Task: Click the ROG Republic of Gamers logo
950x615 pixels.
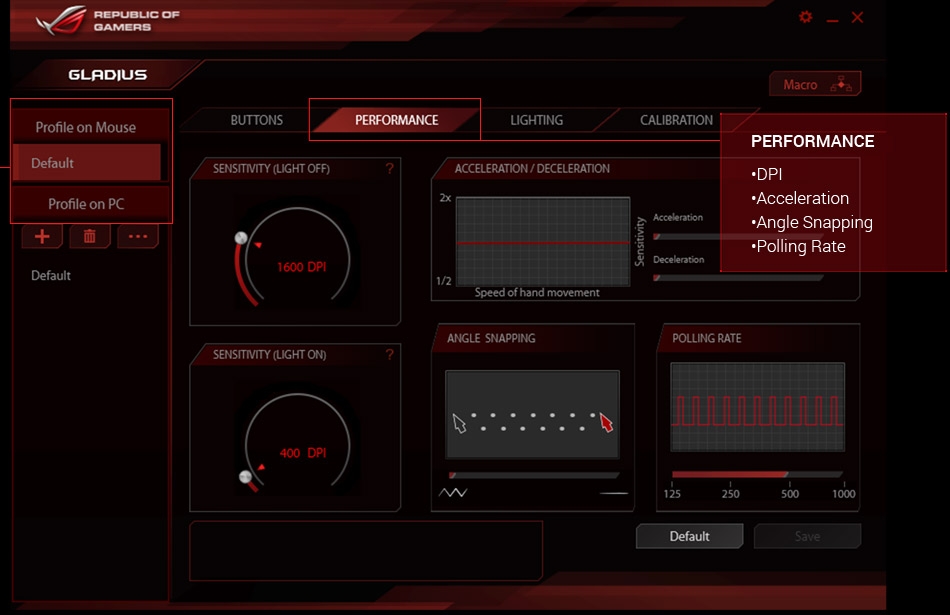Action: (x=107, y=21)
